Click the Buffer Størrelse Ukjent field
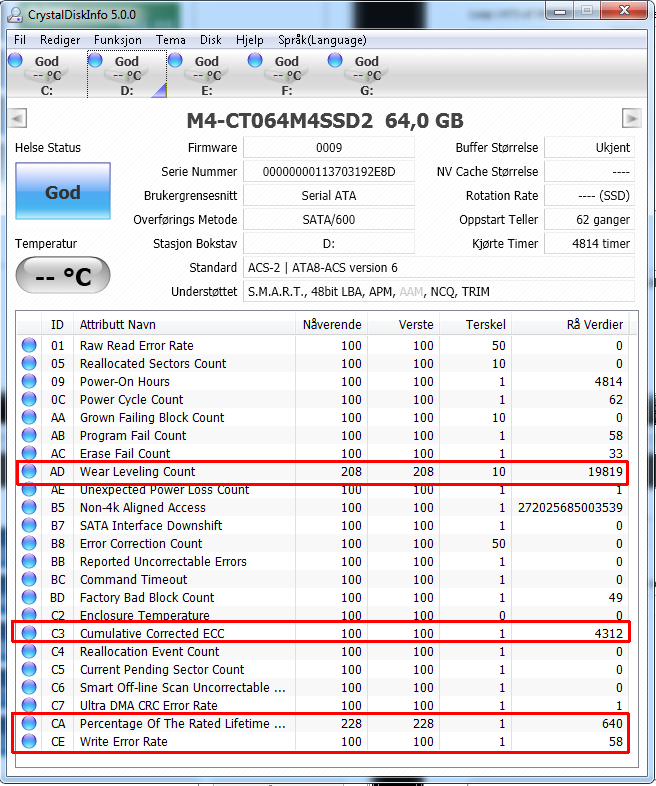The height and width of the screenshot is (786, 656). tap(589, 148)
